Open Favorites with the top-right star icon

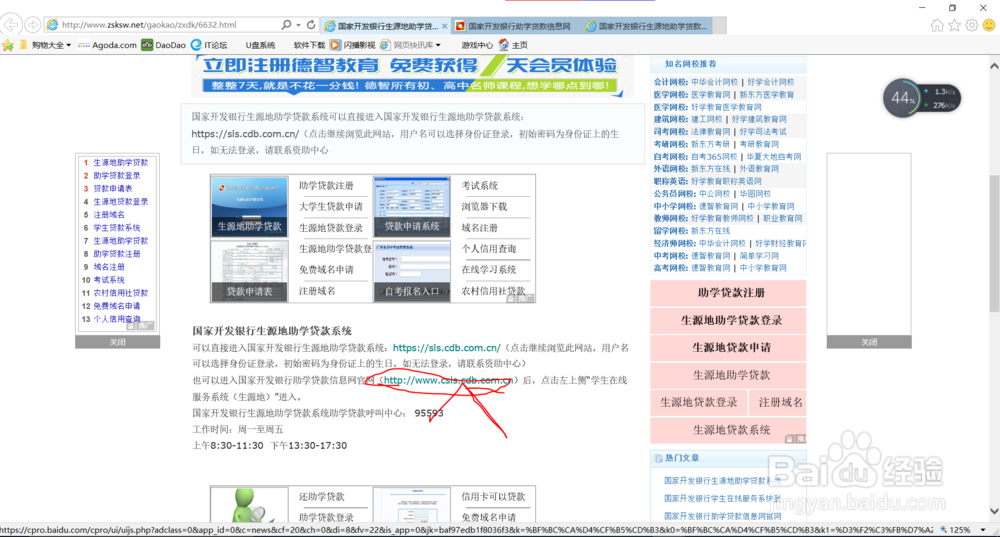click(x=954, y=26)
